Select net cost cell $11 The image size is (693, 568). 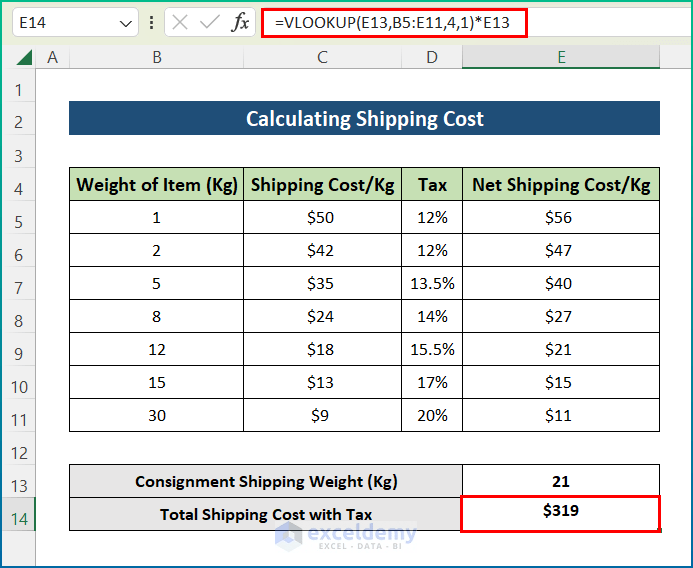point(561,416)
